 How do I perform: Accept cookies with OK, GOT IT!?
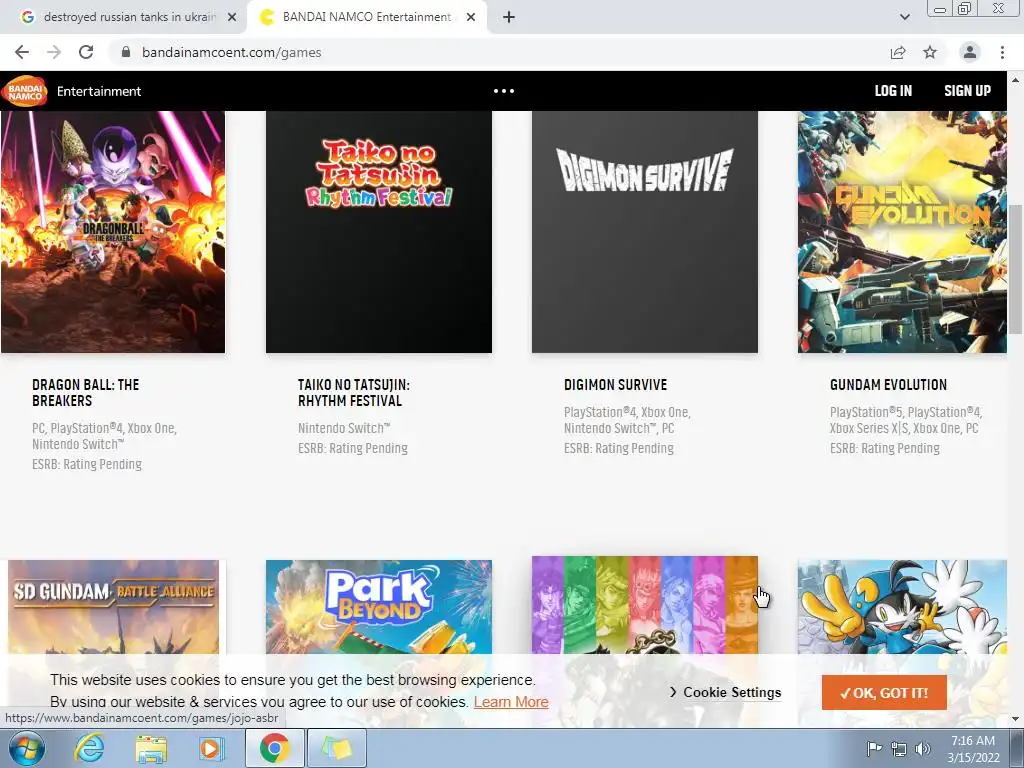coord(884,692)
